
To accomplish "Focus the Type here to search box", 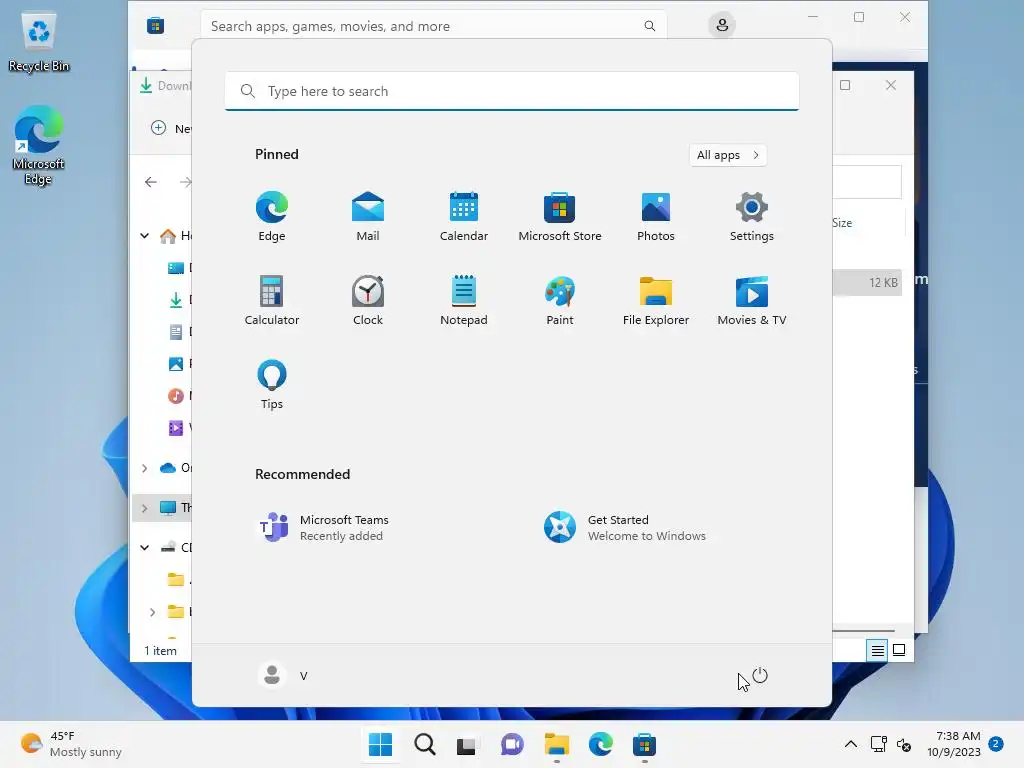I will click(x=511, y=91).
